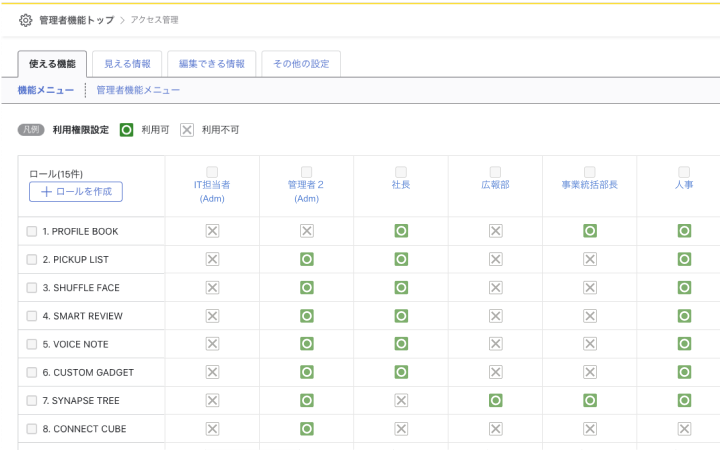Image resolution: width=720 pixels, height=450 pixels.
Task: Toggle PICKUP LIST permission for 管理者2
Action: [x=307, y=259]
